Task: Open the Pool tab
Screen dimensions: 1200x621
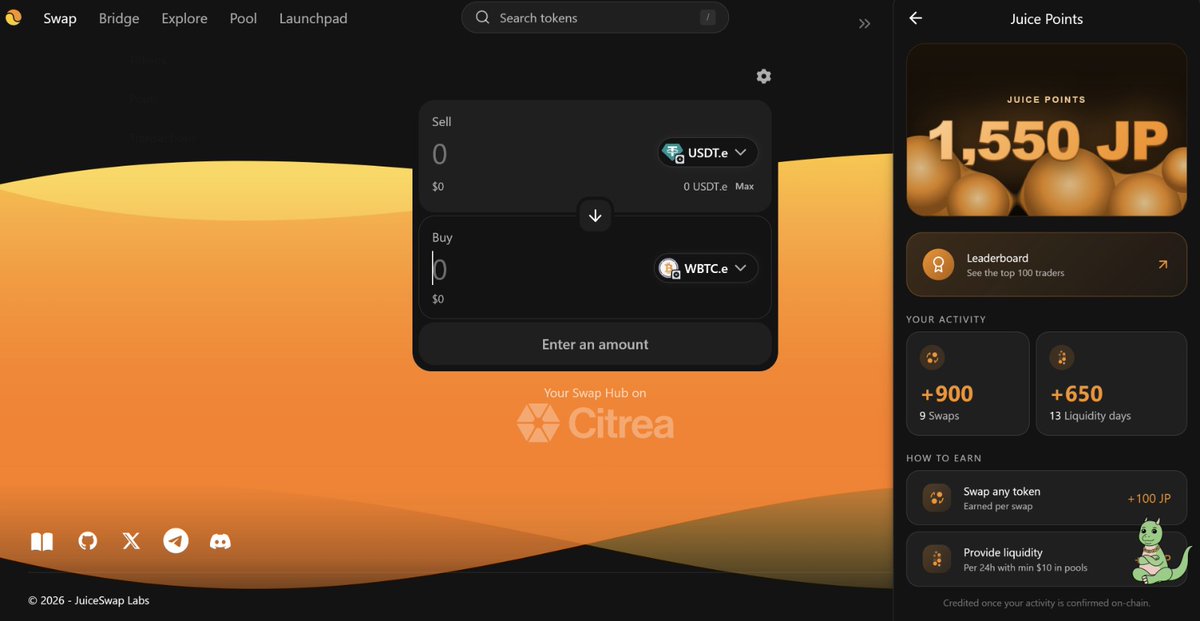Action: (243, 18)
